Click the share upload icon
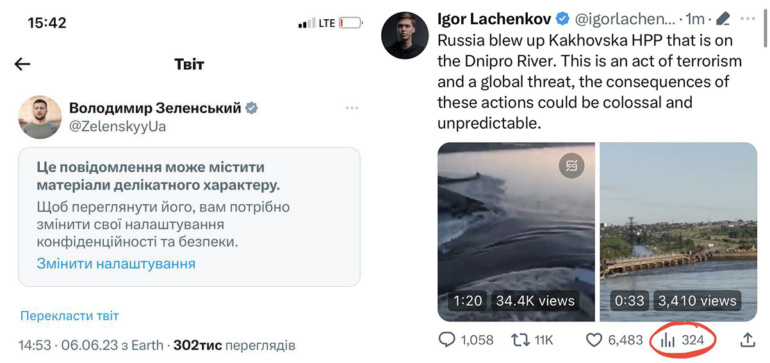 (747, 339)
